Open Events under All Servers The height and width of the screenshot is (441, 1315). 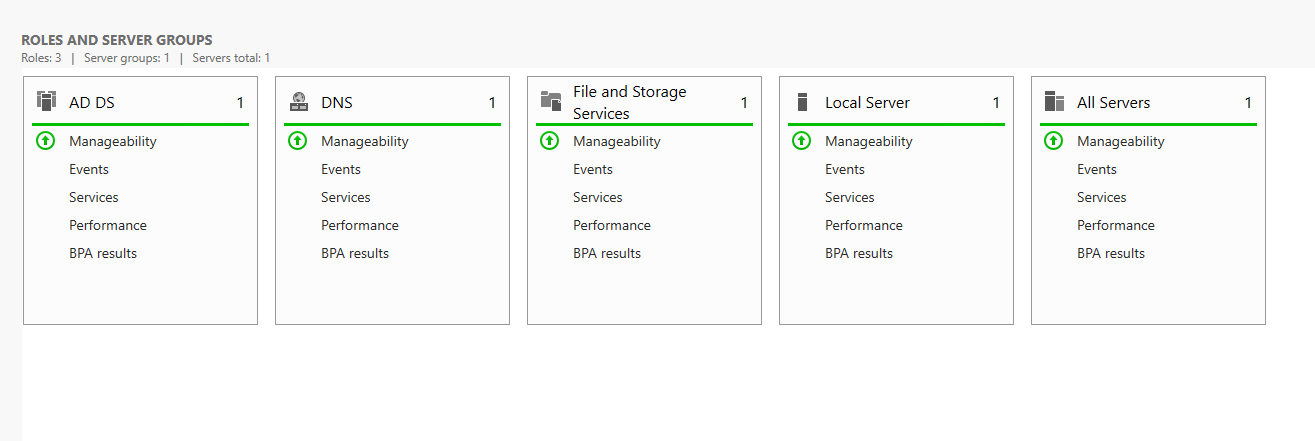(1097, 169)
